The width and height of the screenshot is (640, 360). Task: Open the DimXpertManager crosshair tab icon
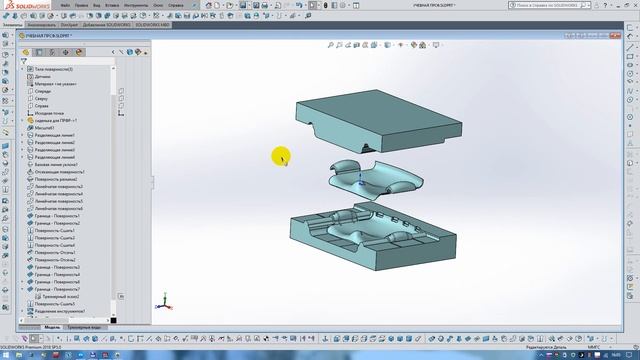[66, 52]
